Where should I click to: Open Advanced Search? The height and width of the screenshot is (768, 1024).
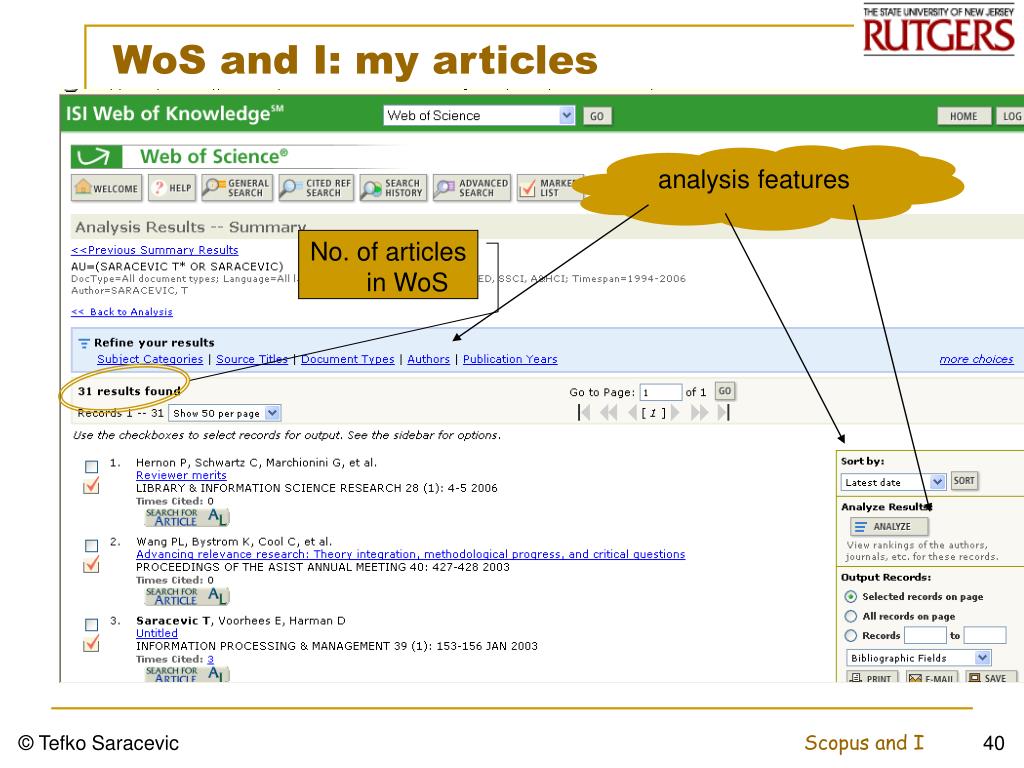click(472, 188)
